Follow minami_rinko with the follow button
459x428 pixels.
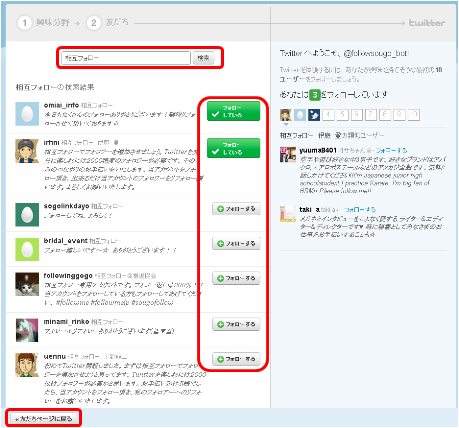[x=236, y=324]
